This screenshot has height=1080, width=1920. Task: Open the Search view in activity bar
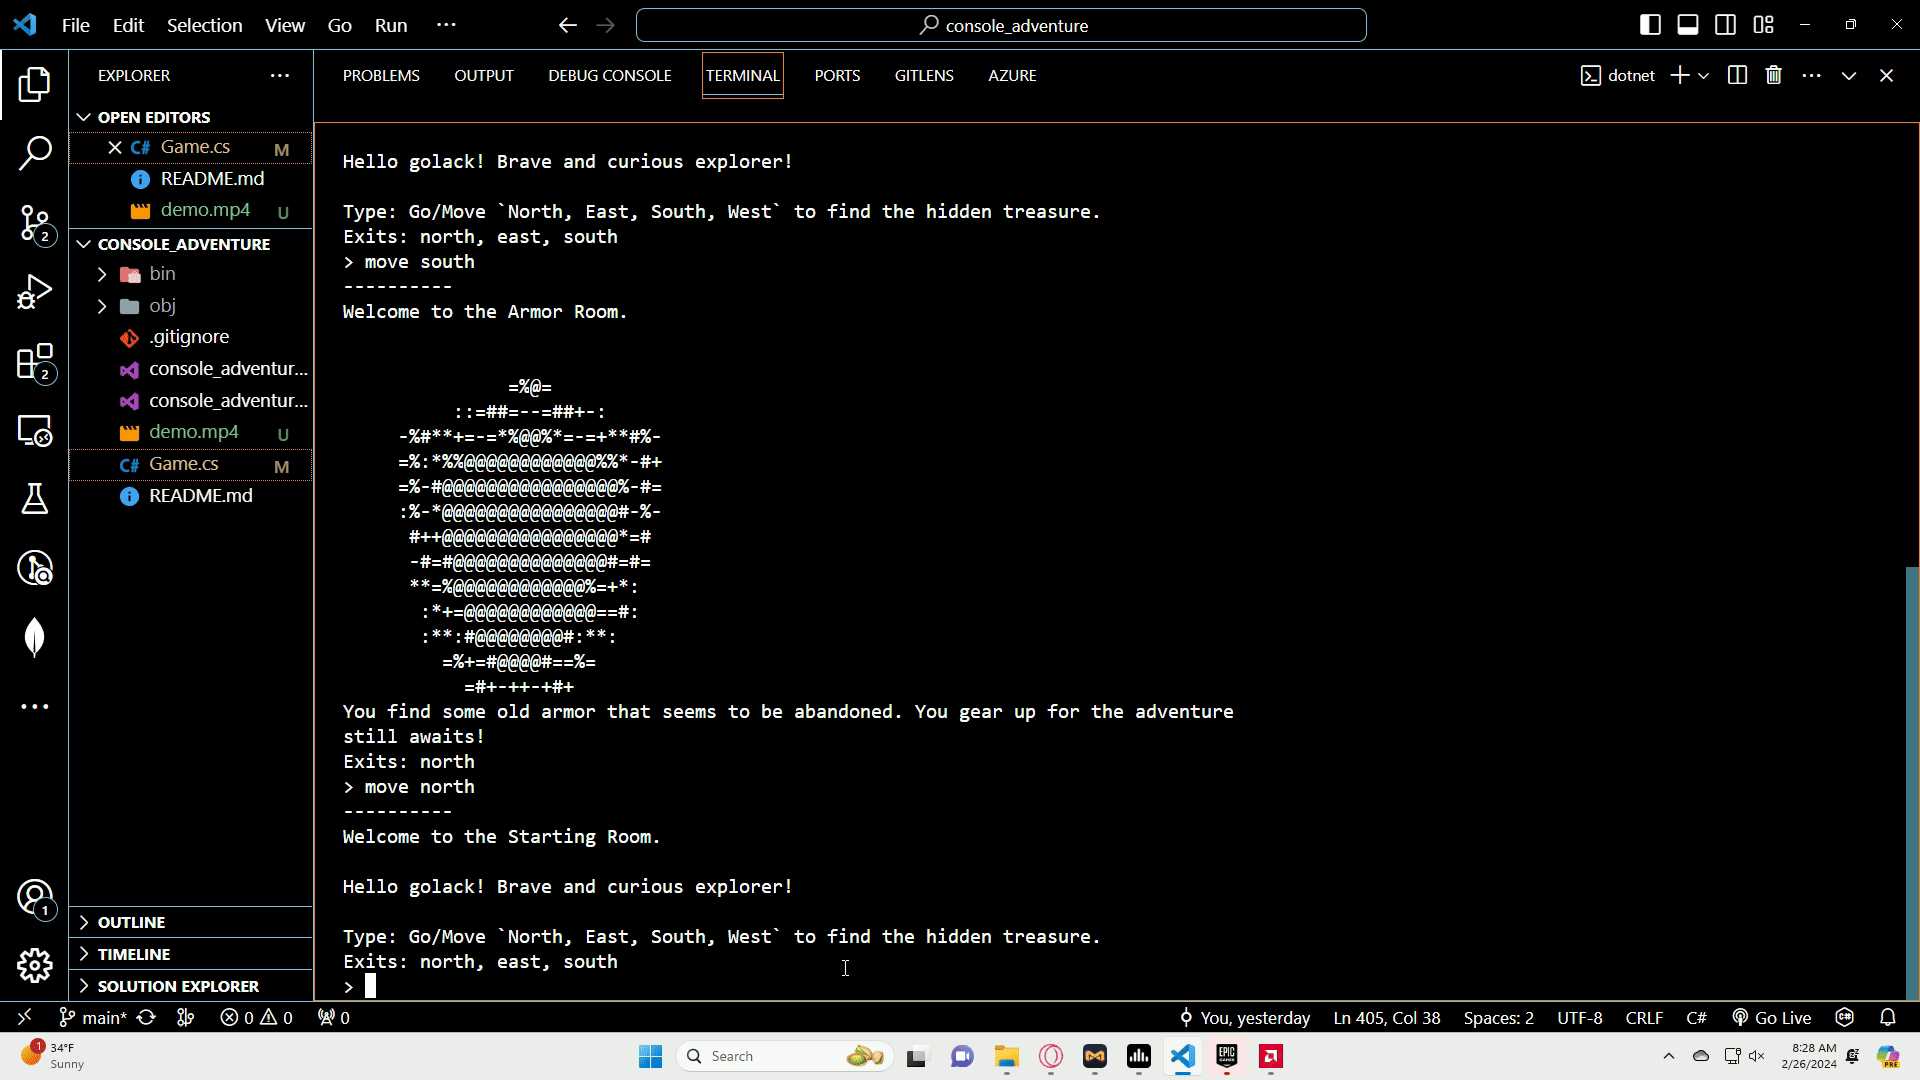click(35, 153)
